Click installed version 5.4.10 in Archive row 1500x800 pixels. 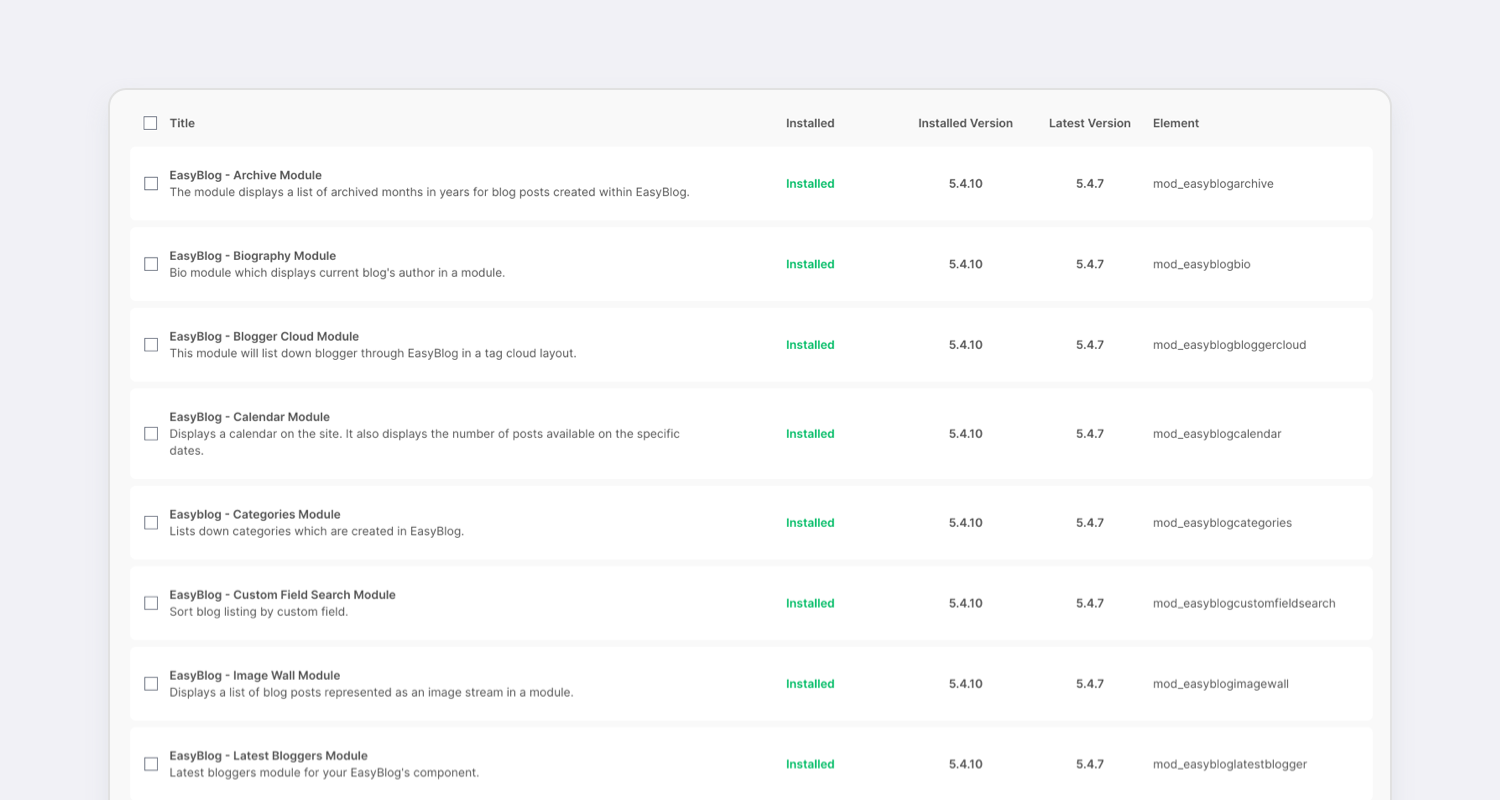965,184
